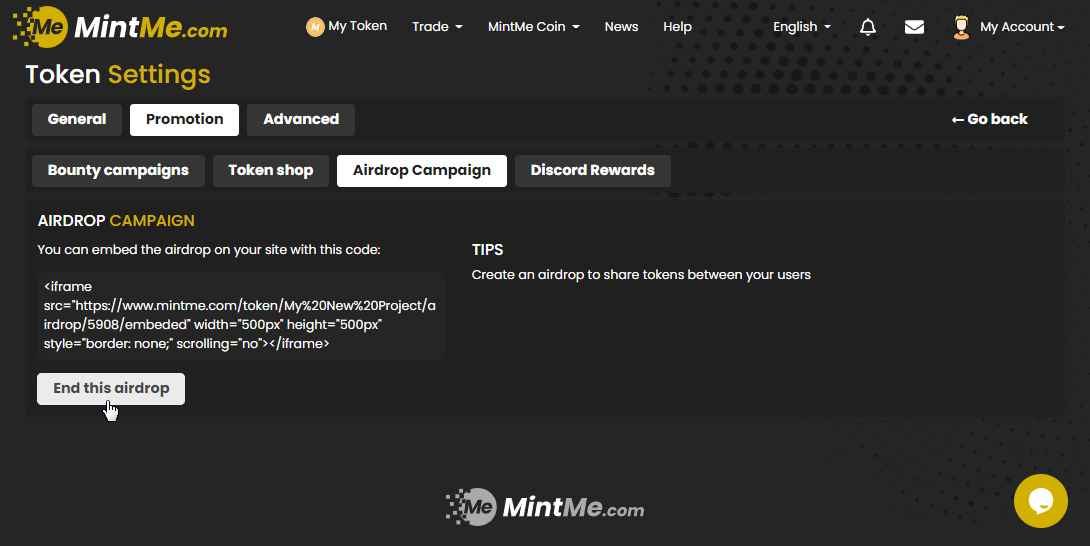This screenshot has height=546, width=1090.
Task: Click the My Token coin icon
Action: [x=315, y=27]
